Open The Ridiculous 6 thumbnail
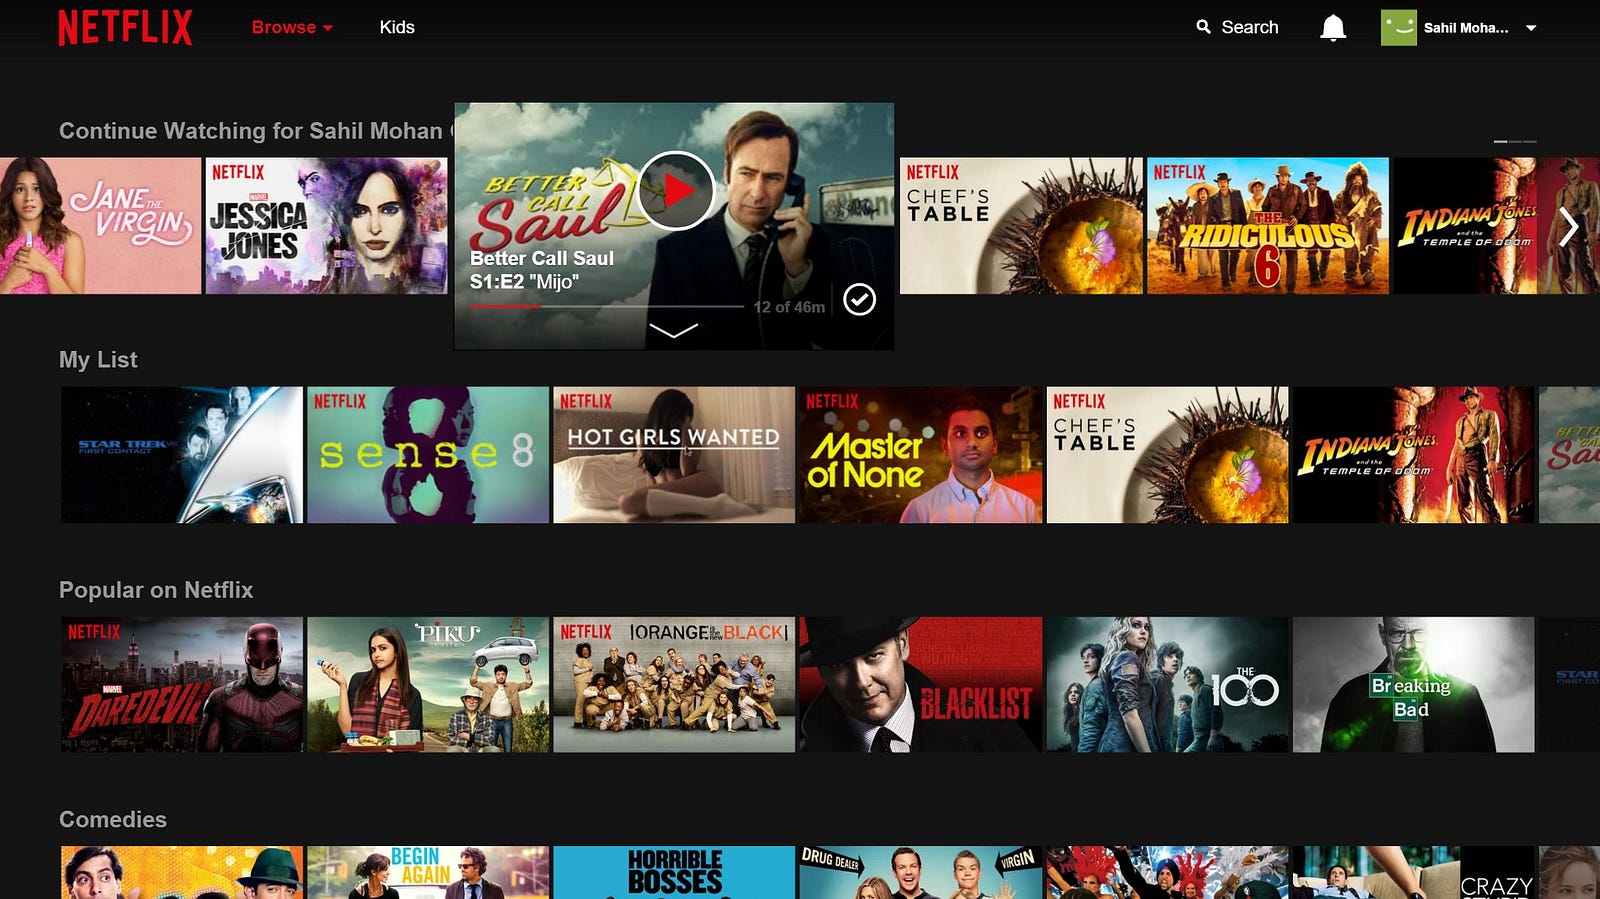This screenshot has height=899, width=1600. click(x=1268, y=225)
